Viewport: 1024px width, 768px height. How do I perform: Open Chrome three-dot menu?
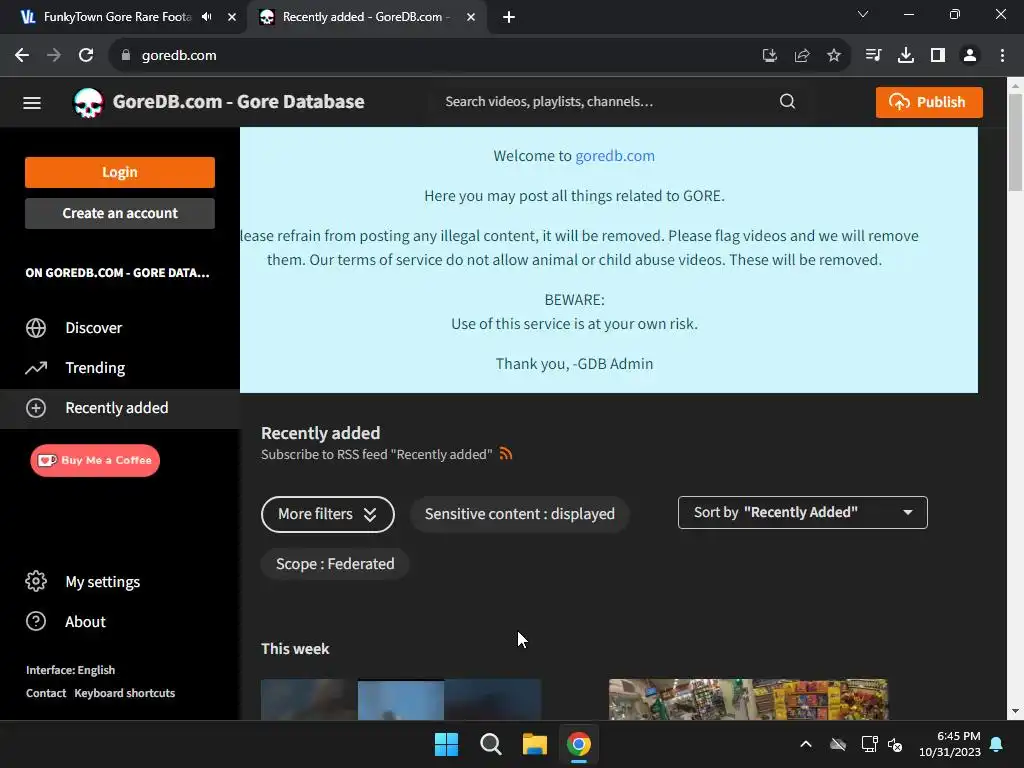pos(1002,56)
